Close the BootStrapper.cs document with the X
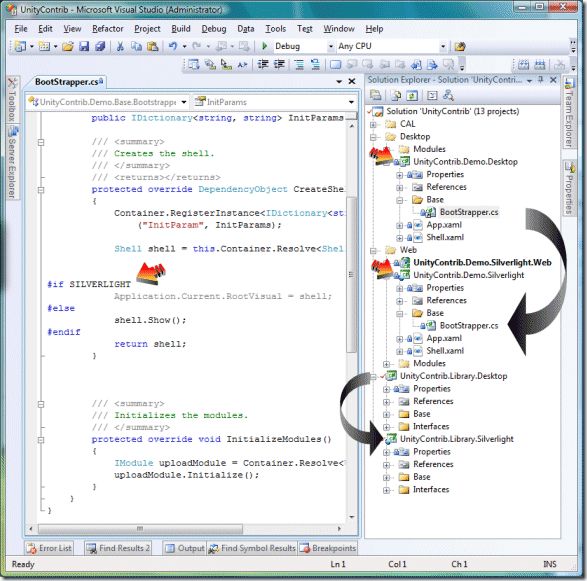Viewport: 587px width, 581px height. click(x=352, y=81)
